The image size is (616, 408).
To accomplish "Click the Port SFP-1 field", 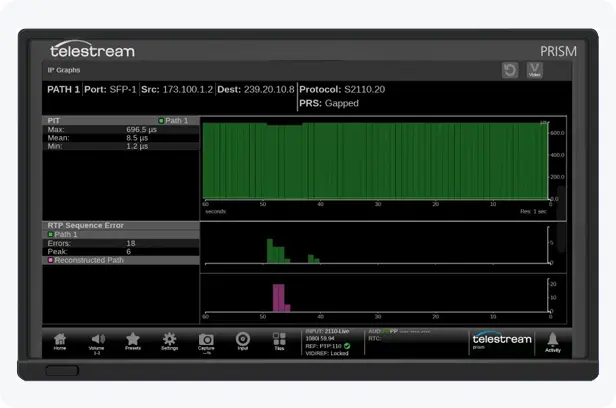I will [x=110, y=90].
